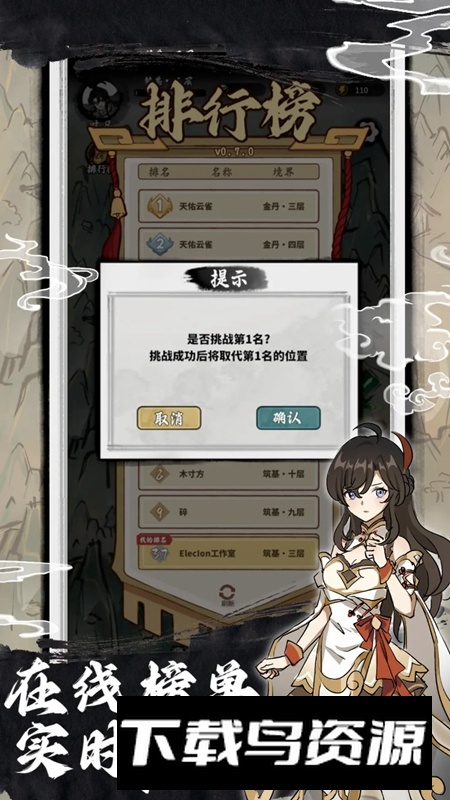450x800 pixels.
Task: Tap the refresh icon below leaderboard
Action: coord(228,592)
